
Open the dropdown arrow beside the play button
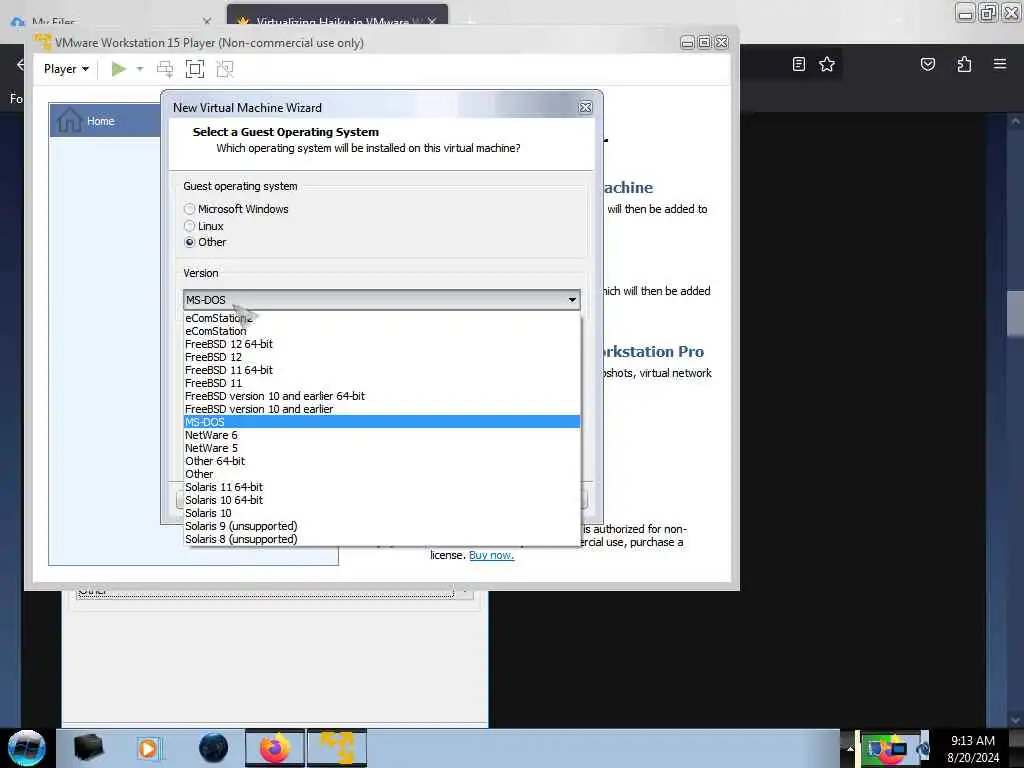(x=140, y=69)
